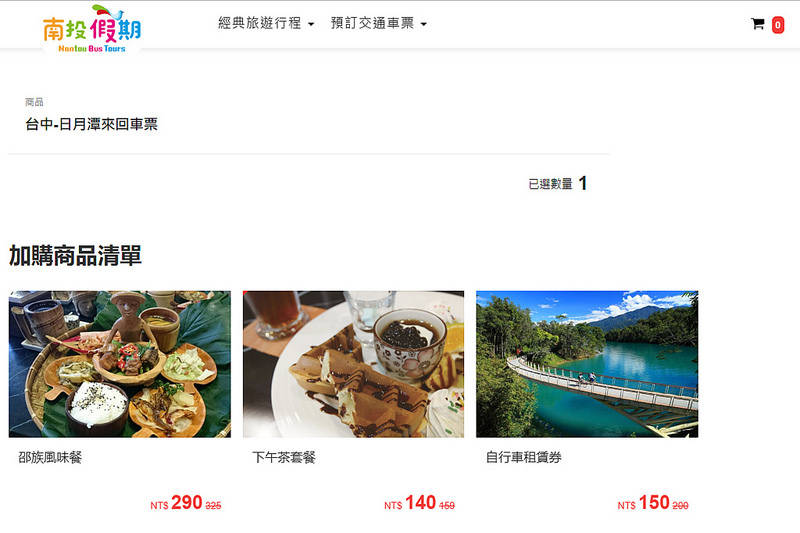Click the 加購商品清單 section heading

pyautogui.click(x=75, y=256)
